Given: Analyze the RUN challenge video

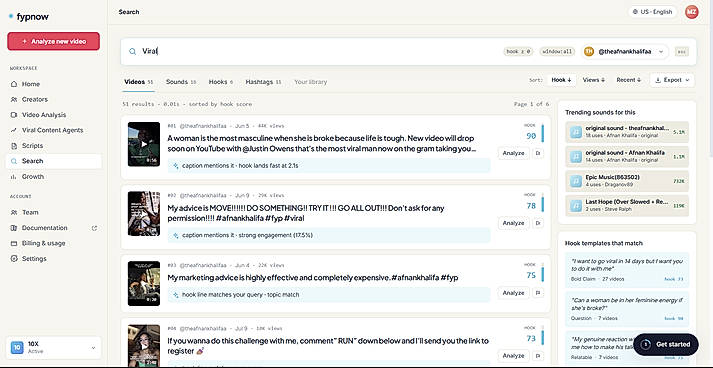Looking at the screenshot, I should point(513,356).
